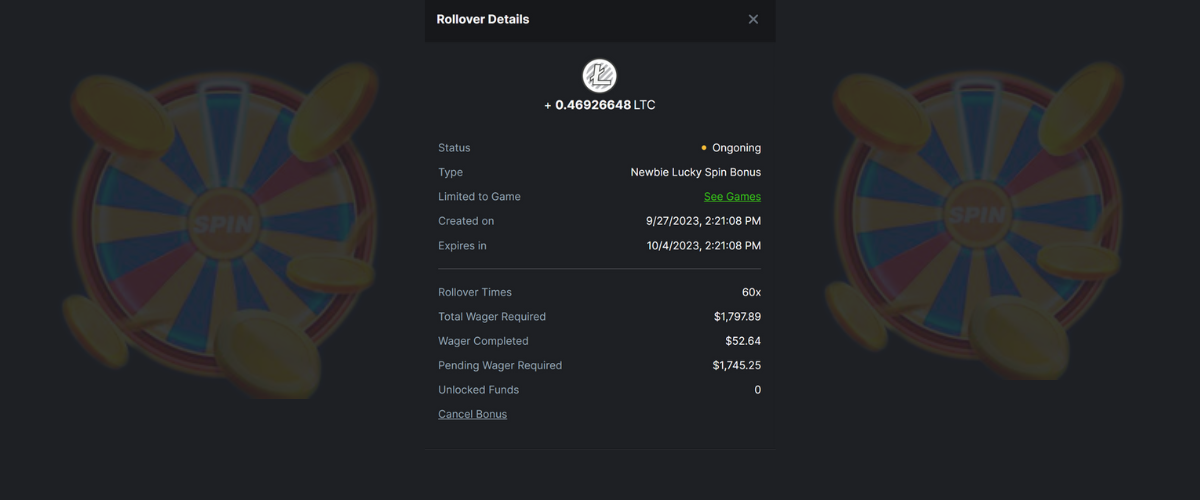
Task: Click the $52.64 wager completed value
Action: [x=743, y=341]
